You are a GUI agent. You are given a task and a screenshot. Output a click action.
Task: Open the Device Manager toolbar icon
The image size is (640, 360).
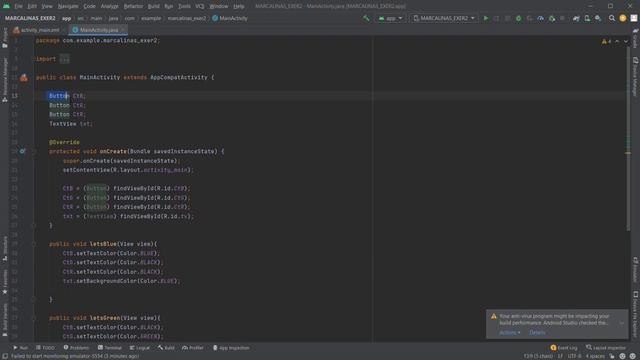pyautogui.click(x=587, y=18)
